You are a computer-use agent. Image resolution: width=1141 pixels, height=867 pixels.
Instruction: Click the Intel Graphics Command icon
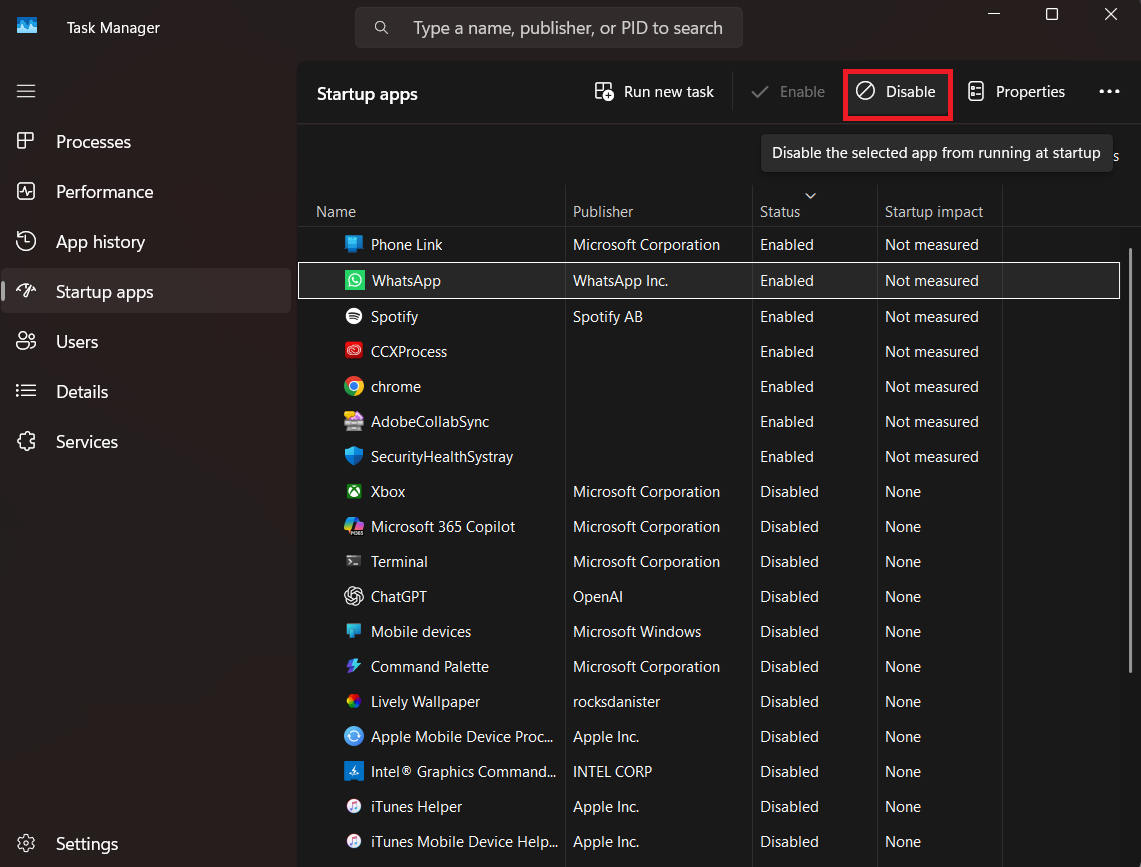tap(354, 771)
